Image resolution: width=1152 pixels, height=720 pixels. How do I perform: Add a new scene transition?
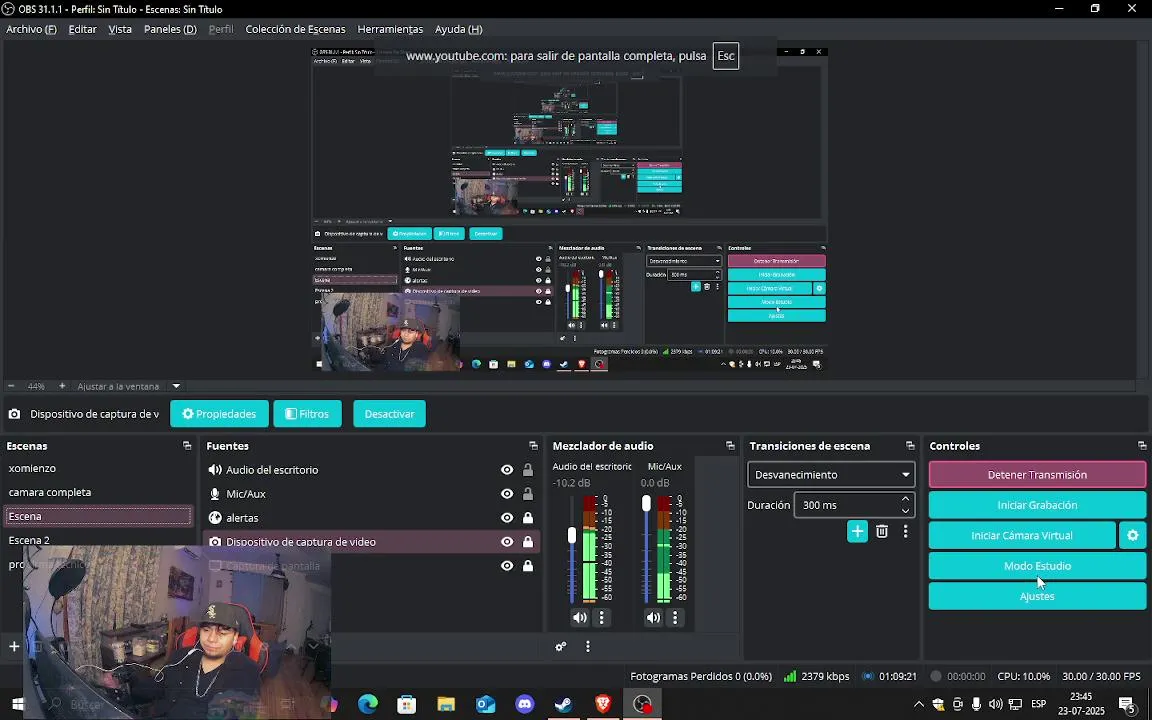[x=857, y=531]
